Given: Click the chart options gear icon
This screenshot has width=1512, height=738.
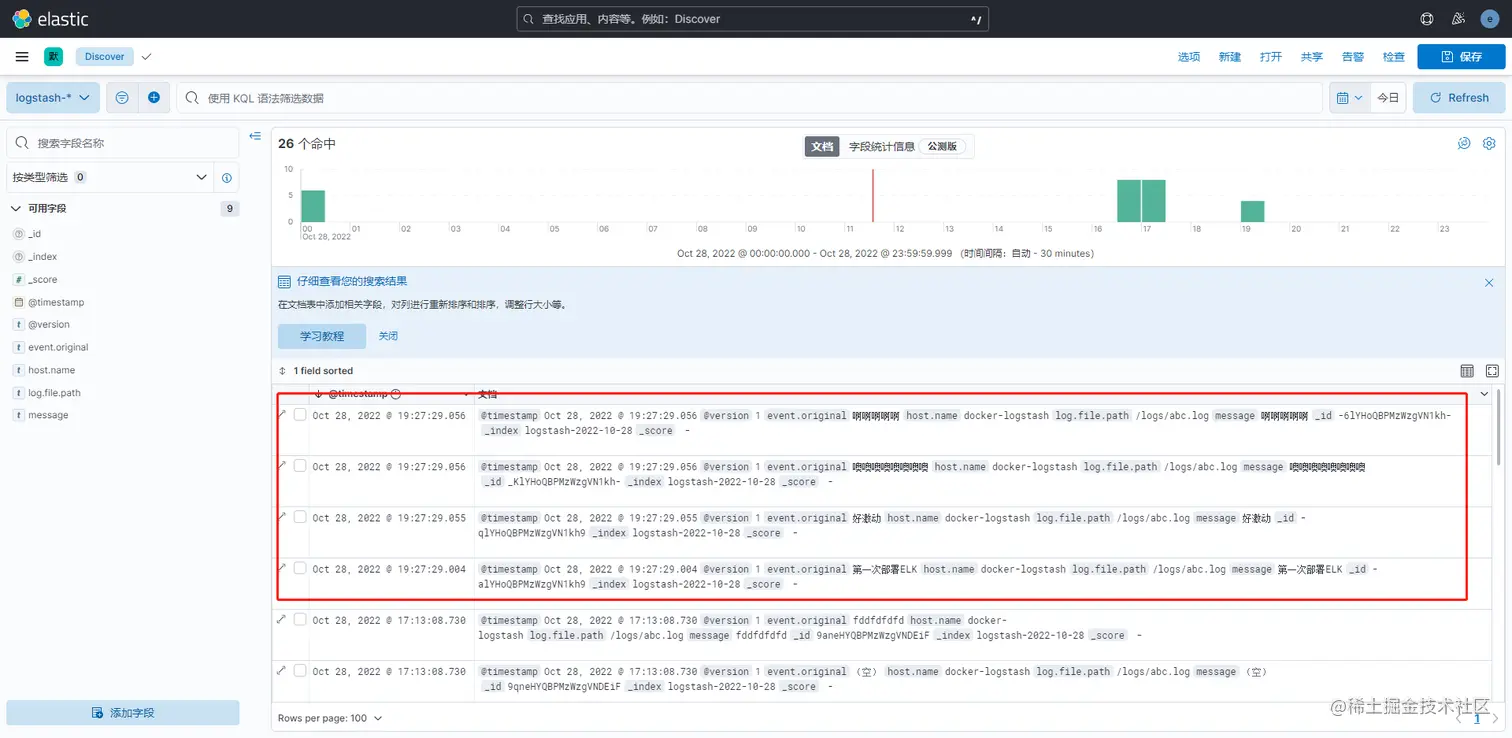Looking at the screenshot, I should [x=1489, y=144].
